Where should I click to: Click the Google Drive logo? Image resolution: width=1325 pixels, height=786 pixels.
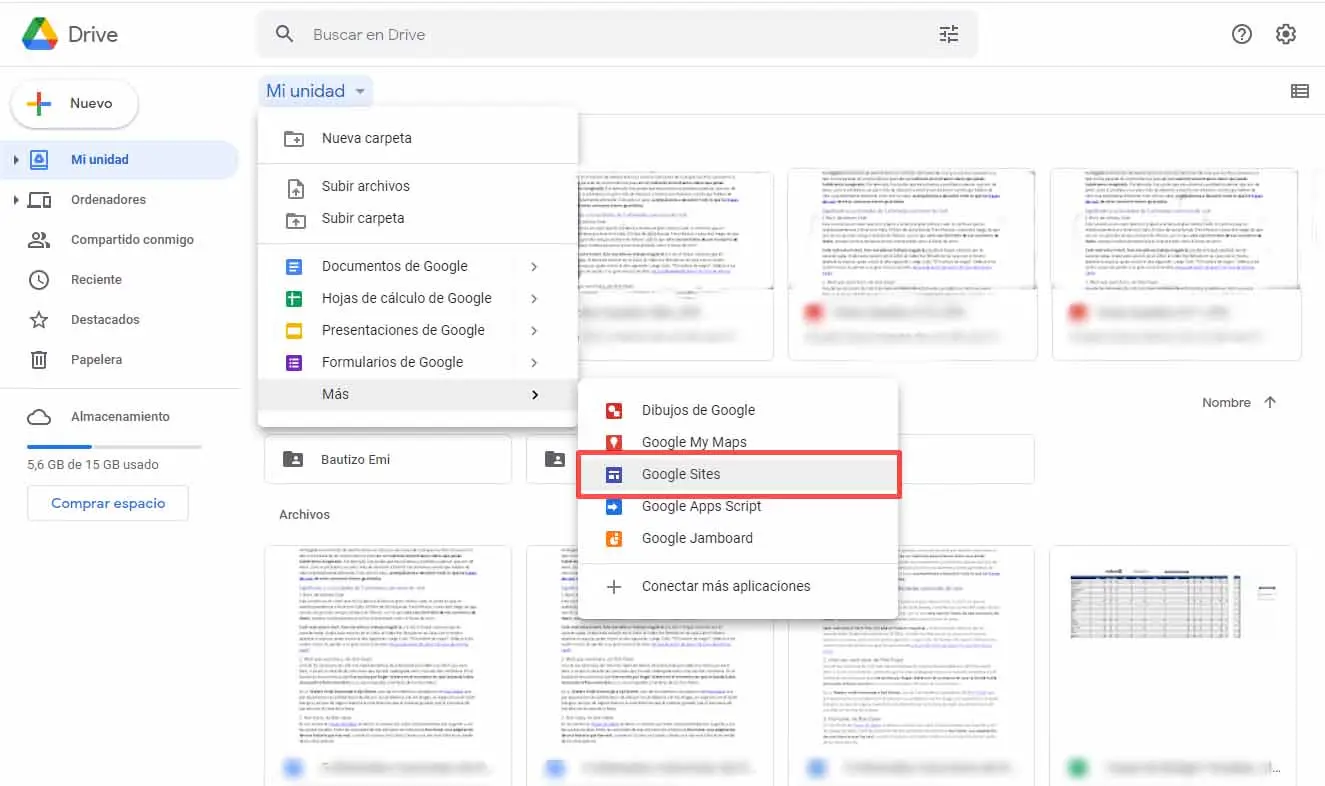tap(40, 34)
